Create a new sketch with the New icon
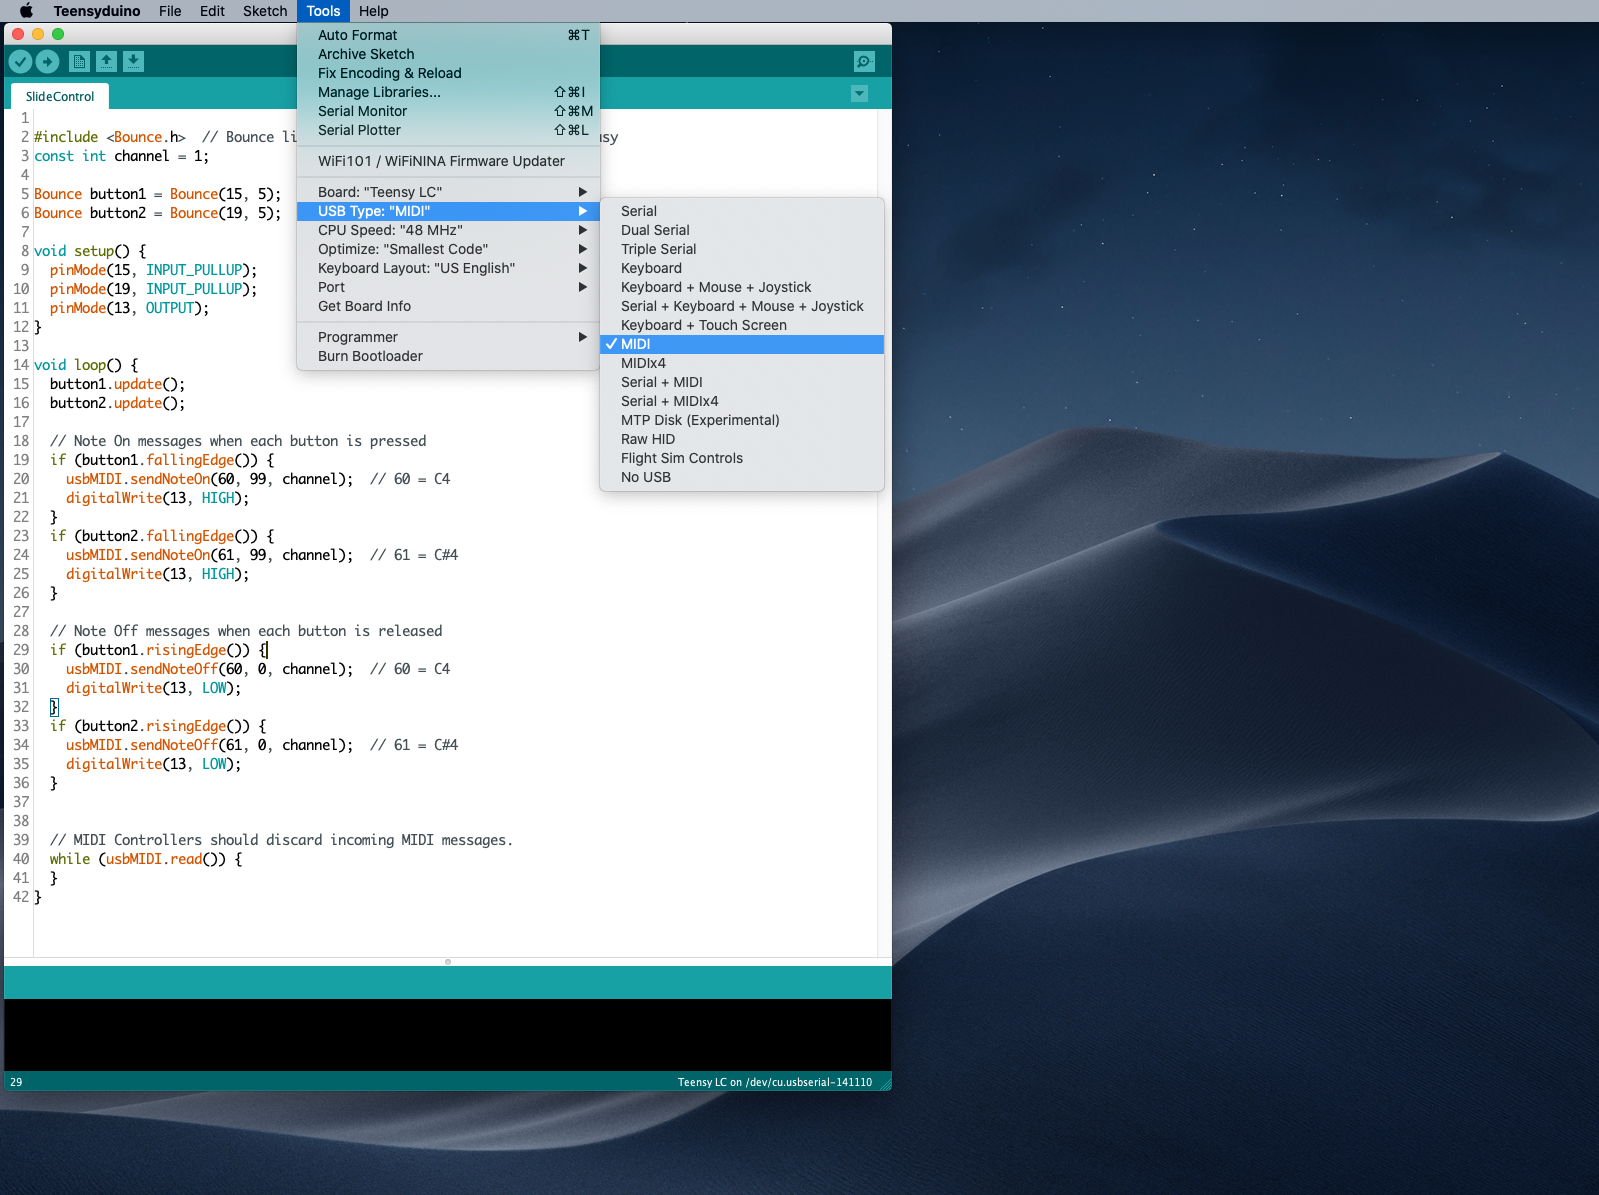The height and width of the screenshot is (1195, 1599). (79, 62)
